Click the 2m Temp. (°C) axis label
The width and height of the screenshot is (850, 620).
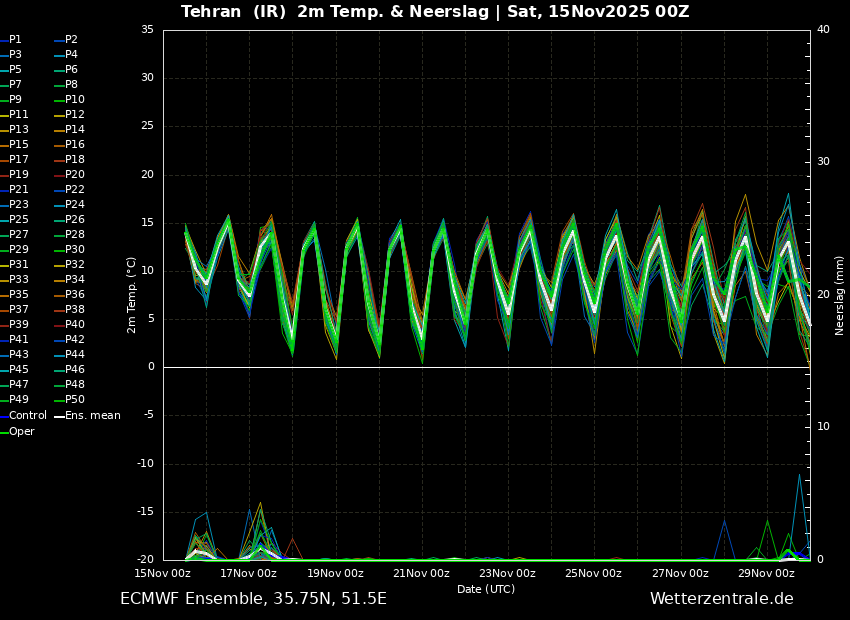(x=132, y=295)
